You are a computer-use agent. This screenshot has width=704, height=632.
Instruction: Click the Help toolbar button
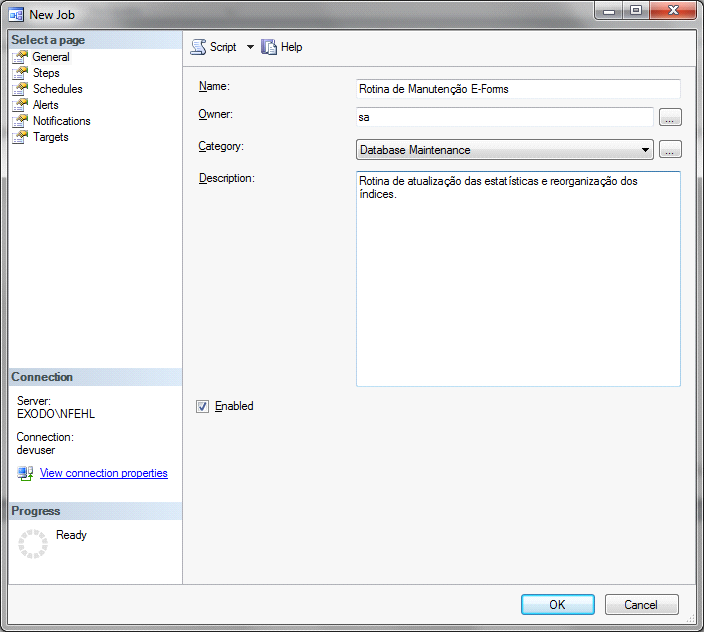(282, 47)
